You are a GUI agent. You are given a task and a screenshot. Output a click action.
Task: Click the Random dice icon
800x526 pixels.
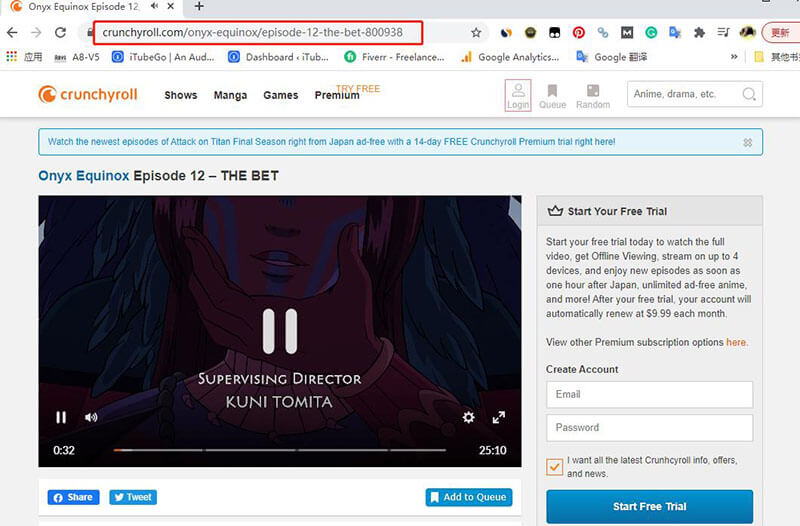593,96
